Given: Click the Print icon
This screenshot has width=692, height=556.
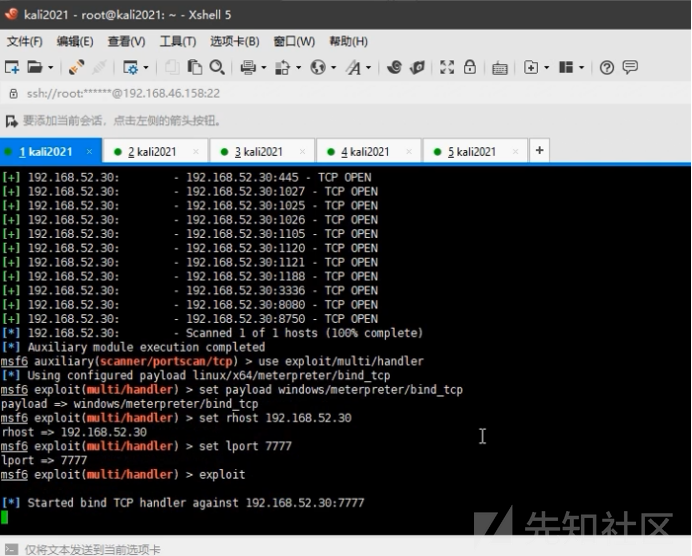Looking at the screenshot, I should (248, 68).
